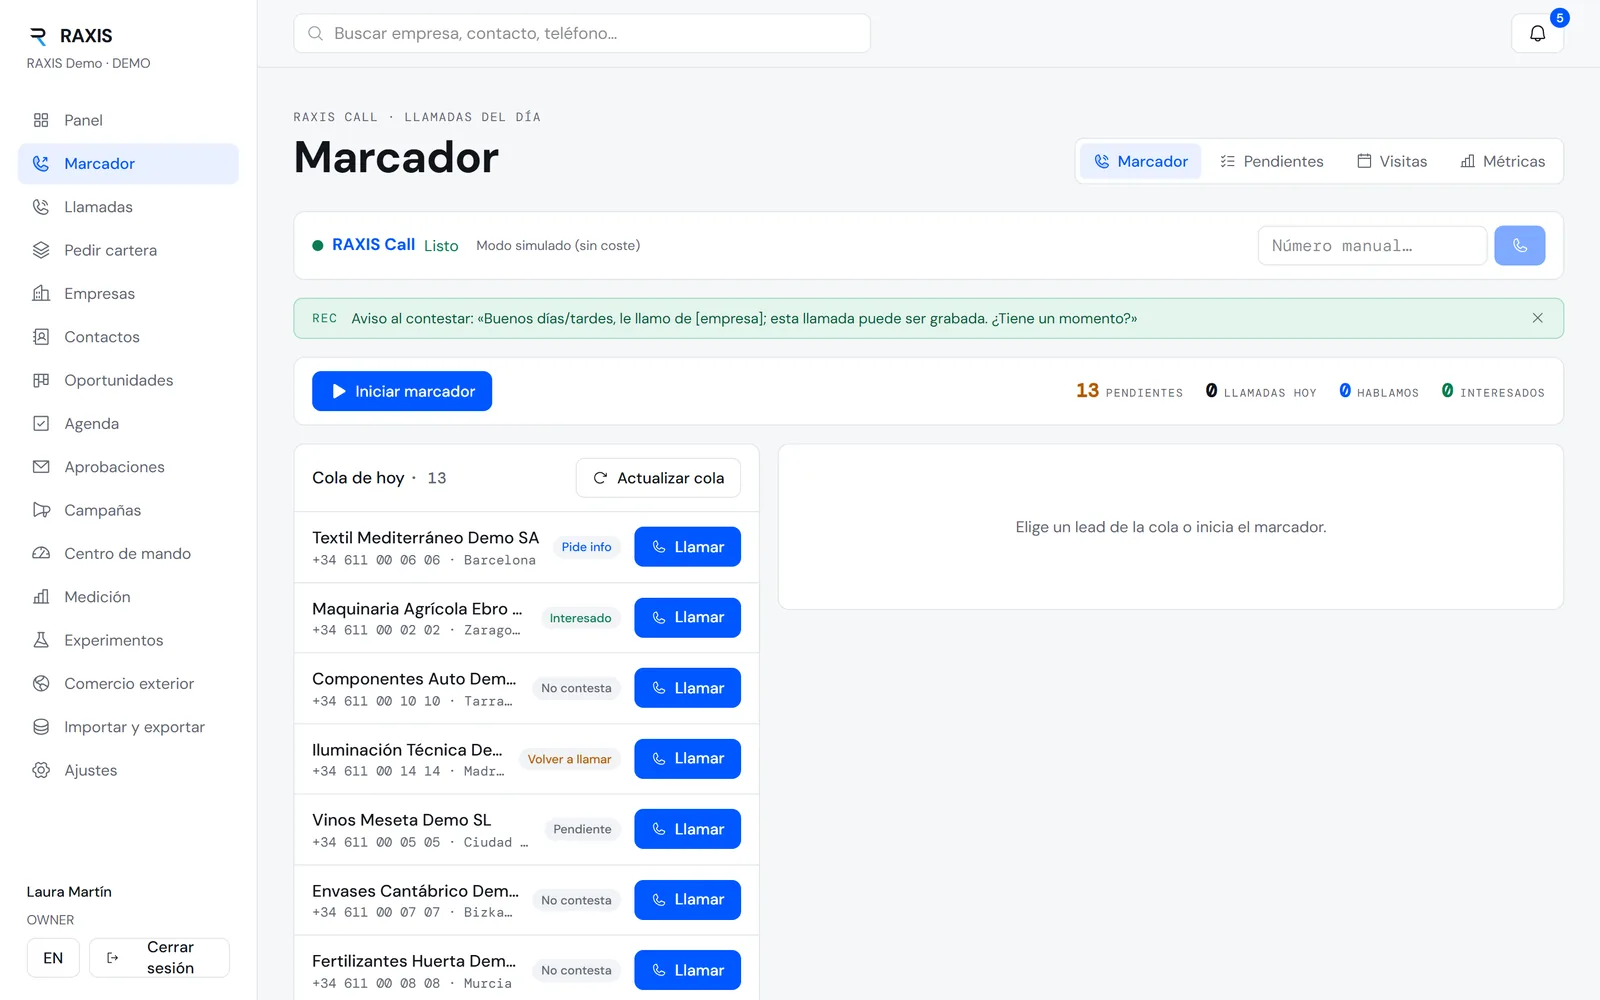Click the Pide info tag
This screenshot has height=1000, width=1600.
pyautogui.click(x=586, y=547)
